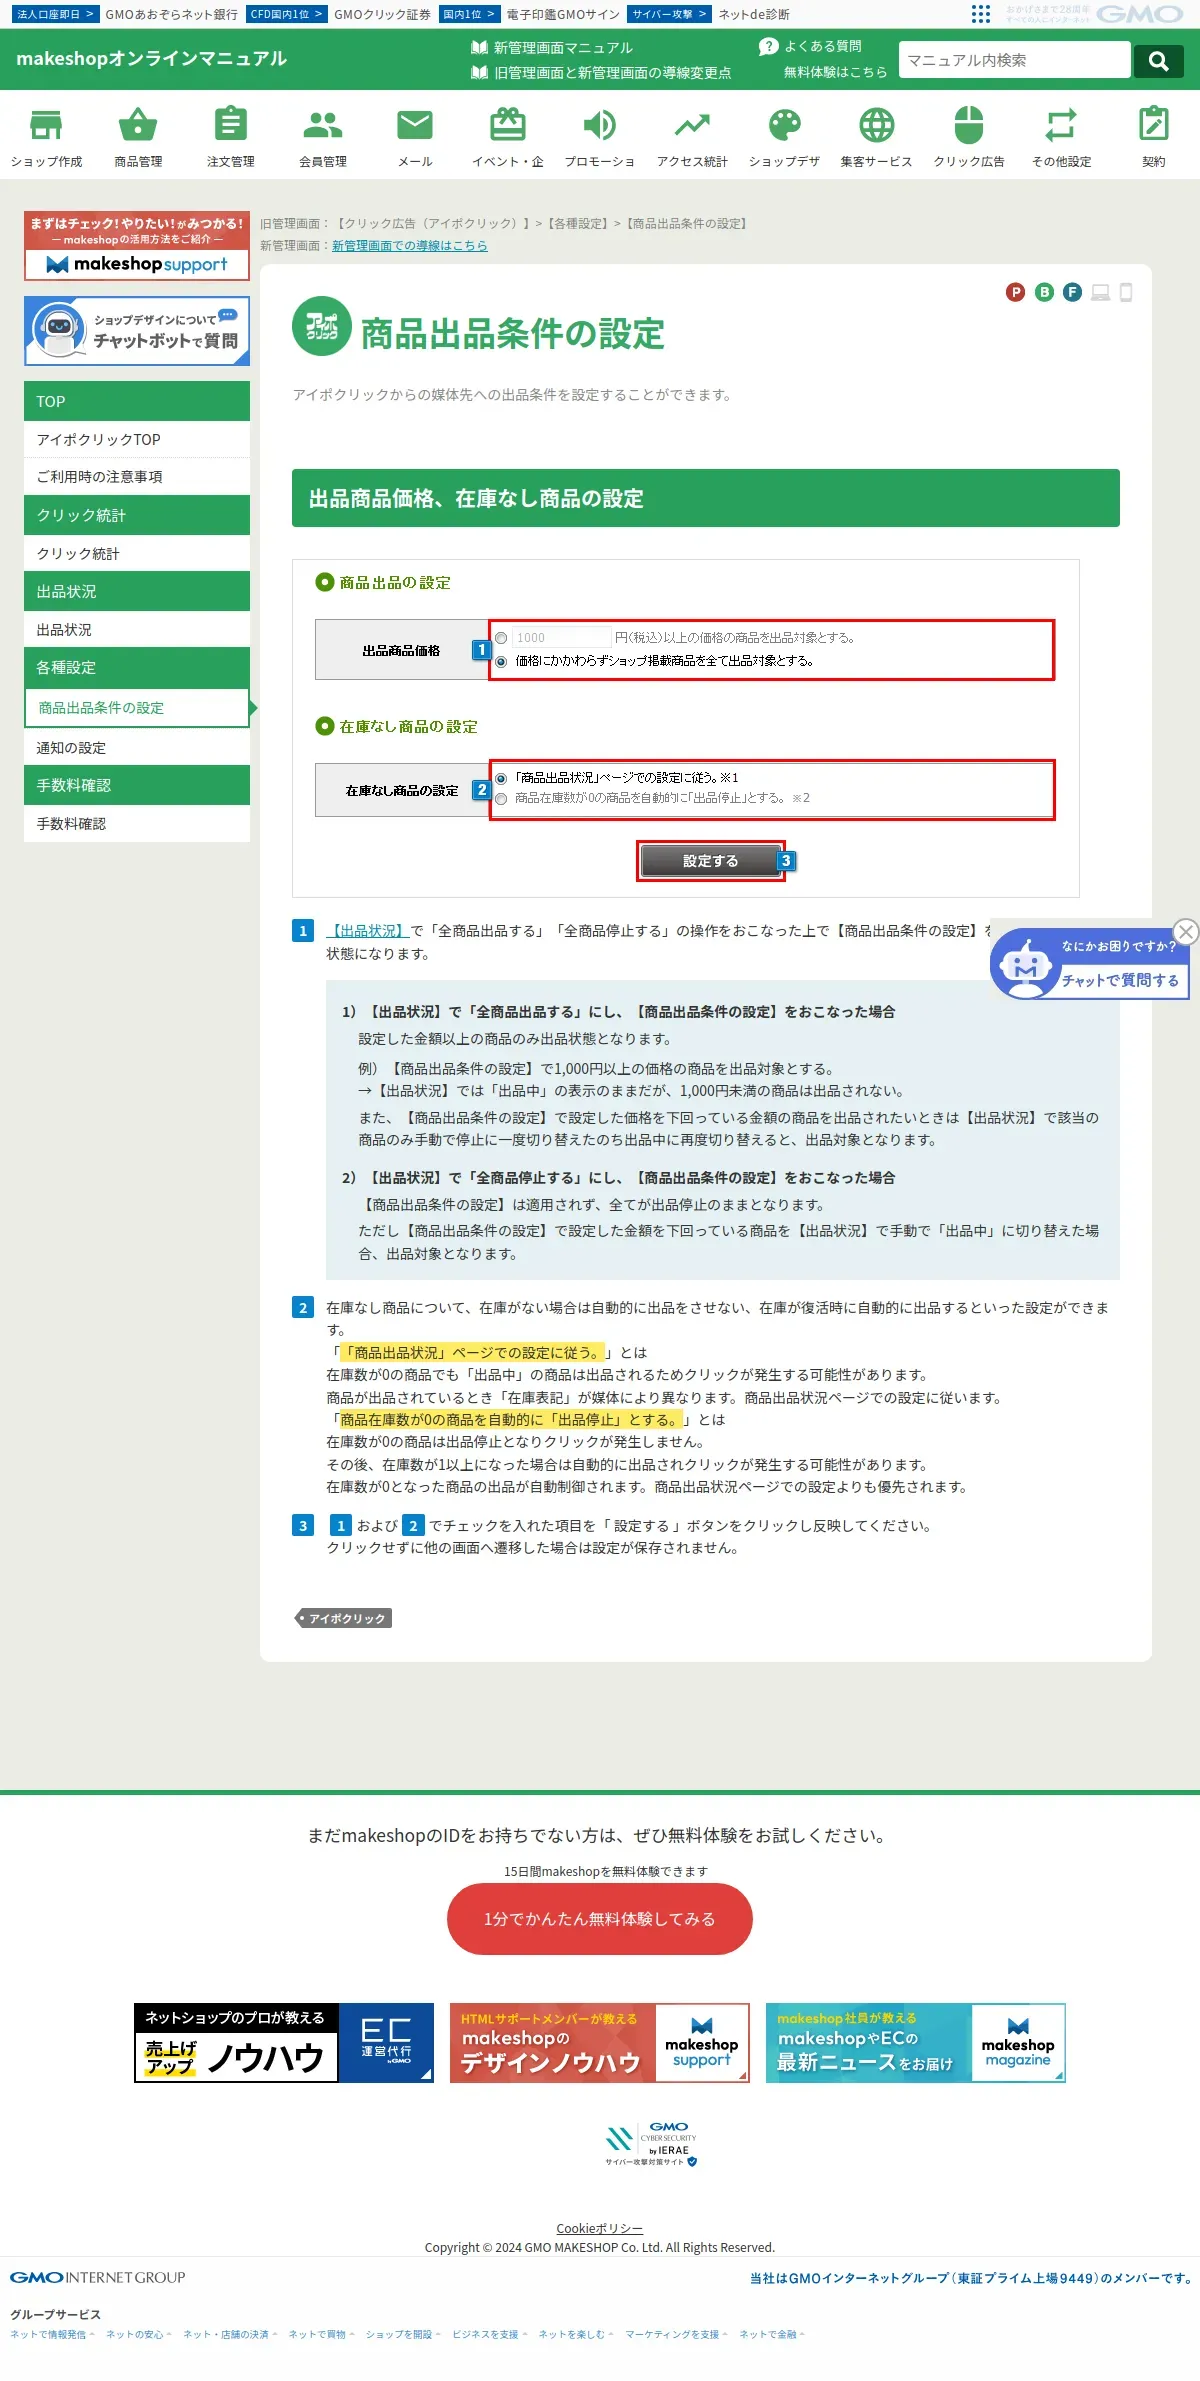1200x2381 pixels.
Task: Select 通知の設定 sidebar item
Action: tap(137, 748)
